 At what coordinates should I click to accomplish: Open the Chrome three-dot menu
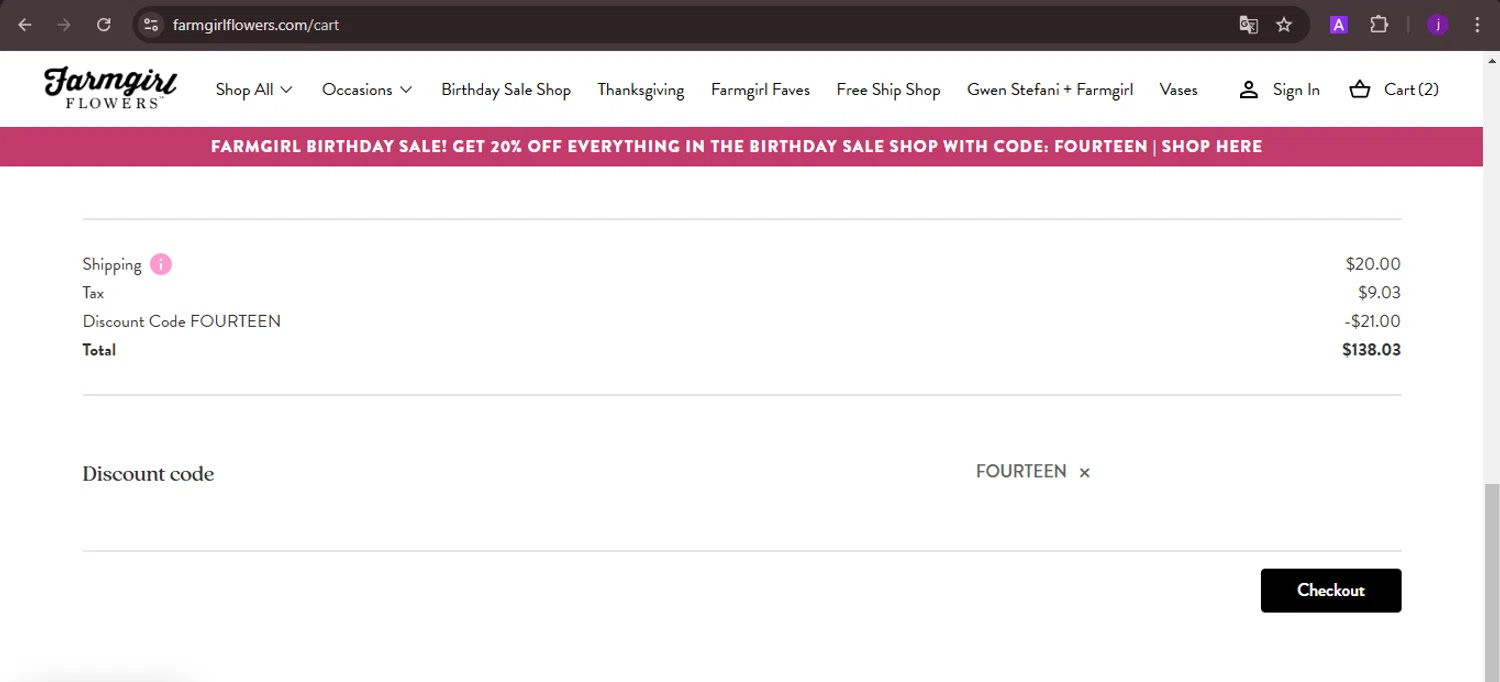[1477, 25]
